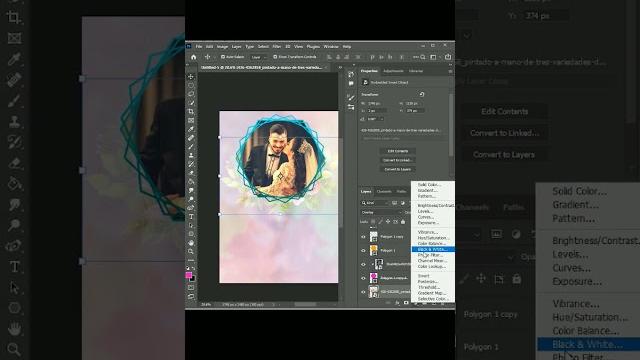
Task: Select the Crop tool in center window toolbar
Action: [x=191, y=111]
